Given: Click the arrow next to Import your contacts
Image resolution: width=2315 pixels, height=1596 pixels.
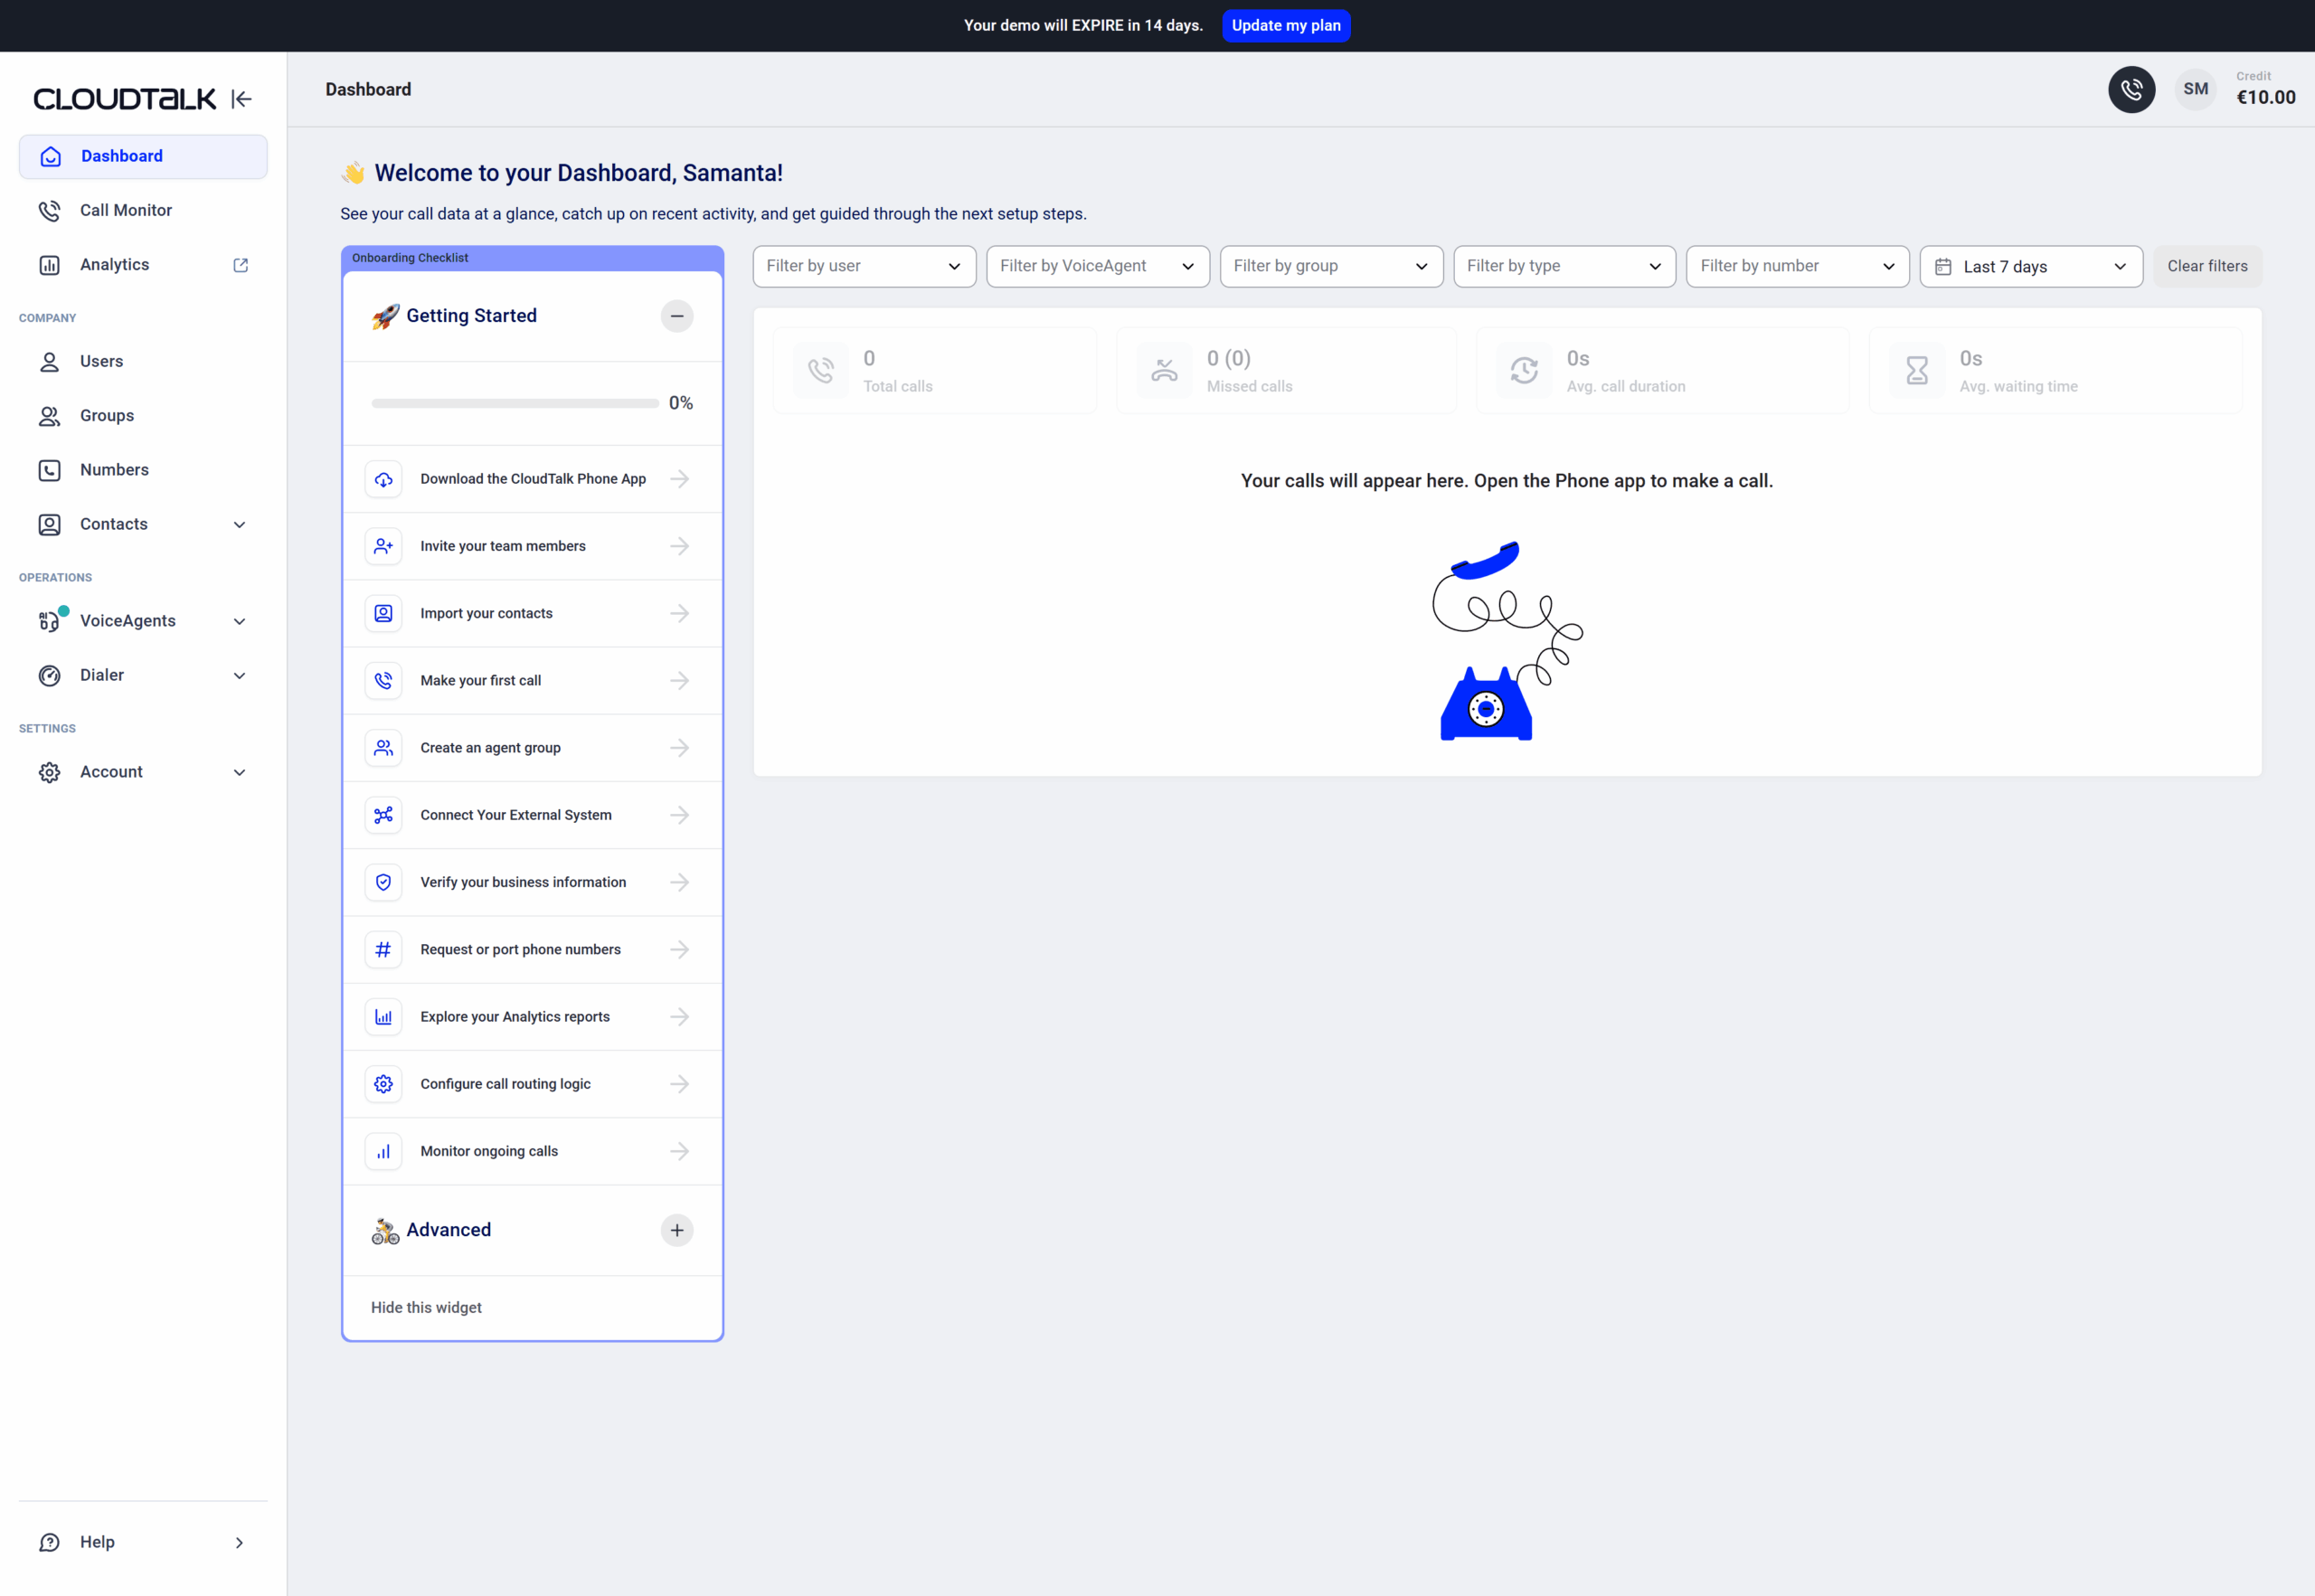Looking at the screenshot, I should (x=680, y=613).
